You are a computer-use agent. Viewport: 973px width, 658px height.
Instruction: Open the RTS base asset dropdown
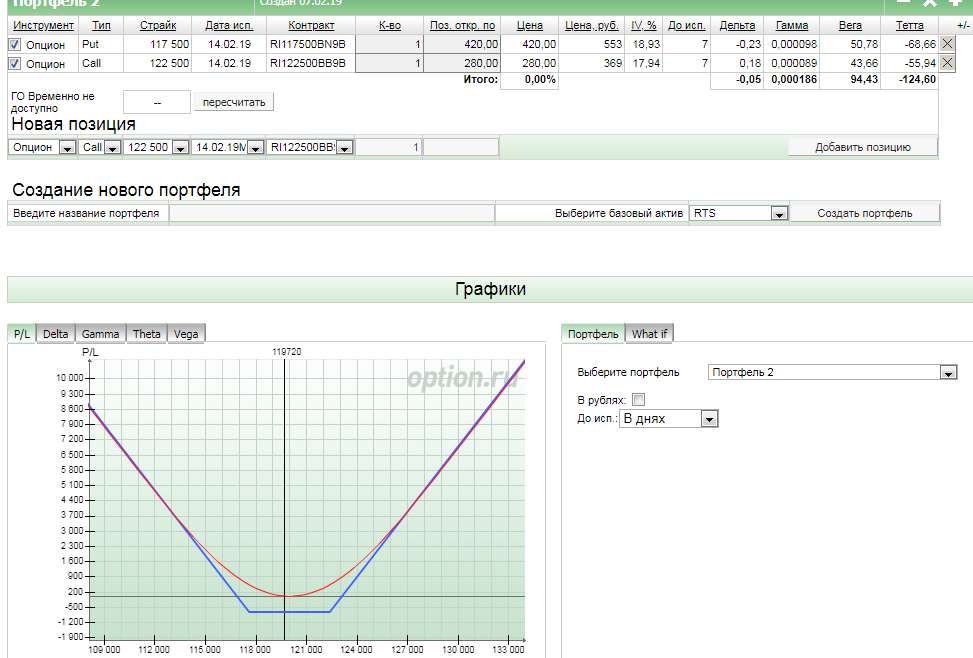pos(778,214)
